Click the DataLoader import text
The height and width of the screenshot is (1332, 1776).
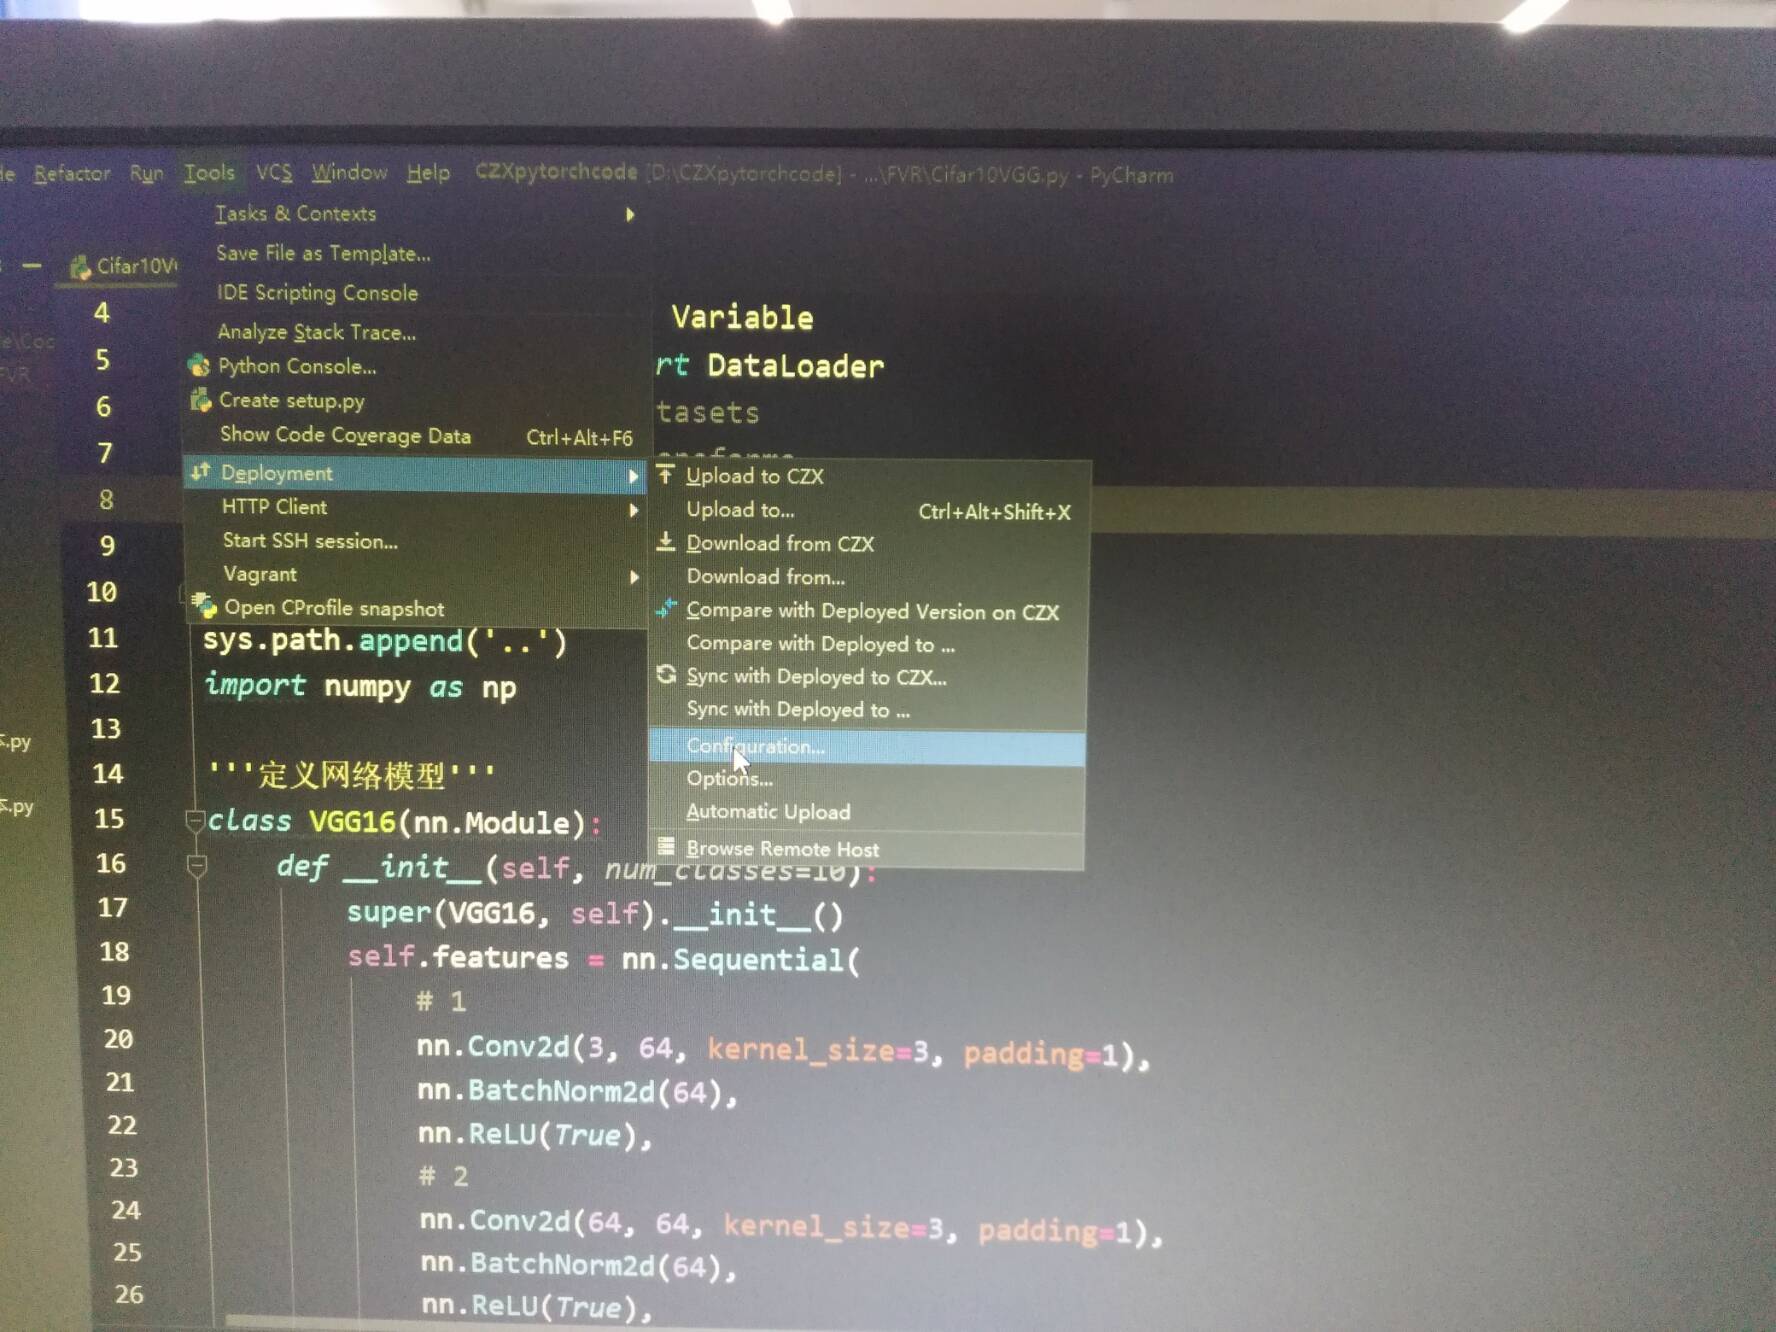[795, 366]
